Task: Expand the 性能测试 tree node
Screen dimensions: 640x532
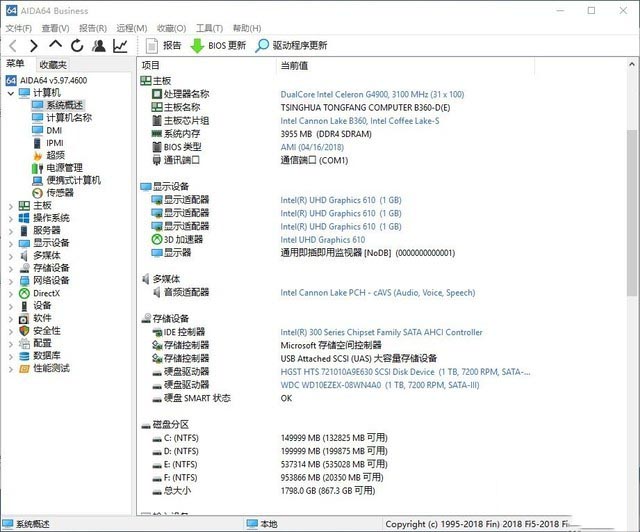Action: [x=11, y=369]
